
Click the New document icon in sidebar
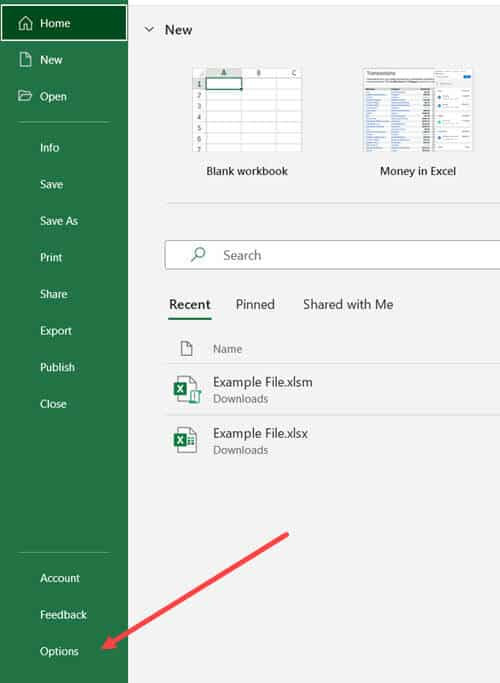[25, 60]
